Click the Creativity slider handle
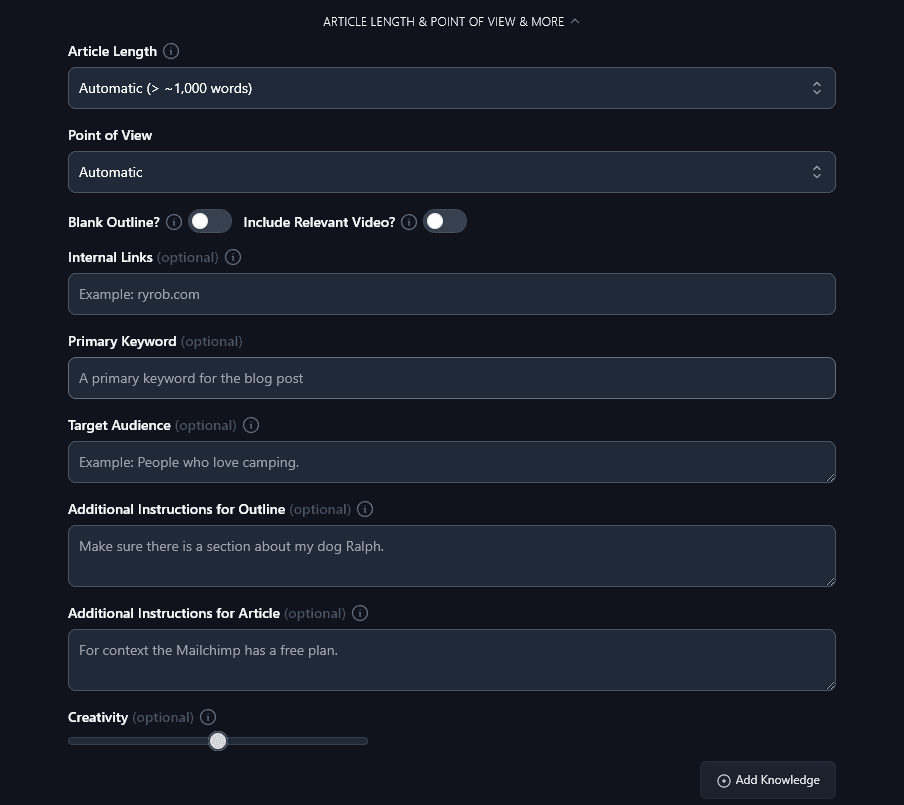The image size is (904, 805). [x=218, y=741]
